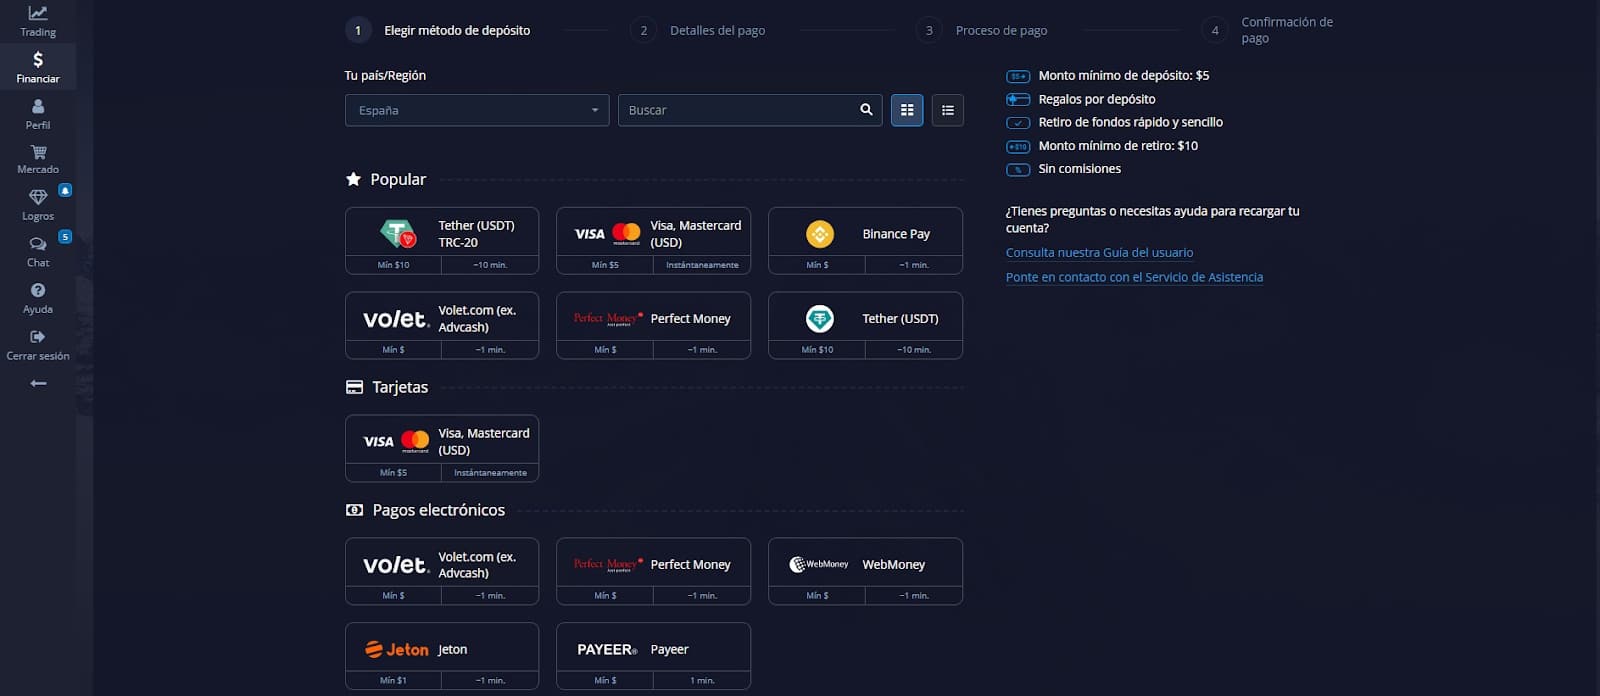Click "Mín $1" on the Jeton card
The width and height of the screenshot is (1600, 696).
click(393, 681)
